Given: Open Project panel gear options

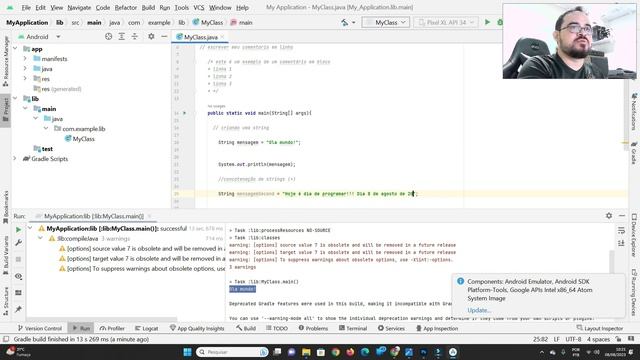Looking at the screenshot, I should click(151, 36).
